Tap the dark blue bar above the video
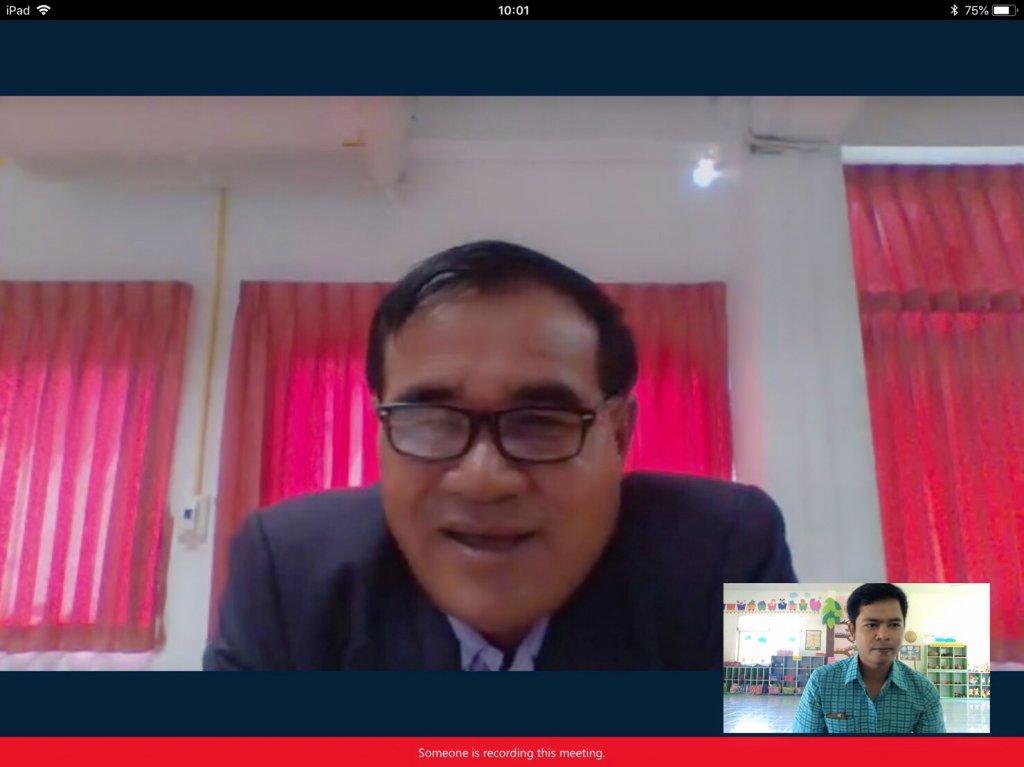Screen dimensions: 1024x767 pyautogui.click(x=512, y=58)
